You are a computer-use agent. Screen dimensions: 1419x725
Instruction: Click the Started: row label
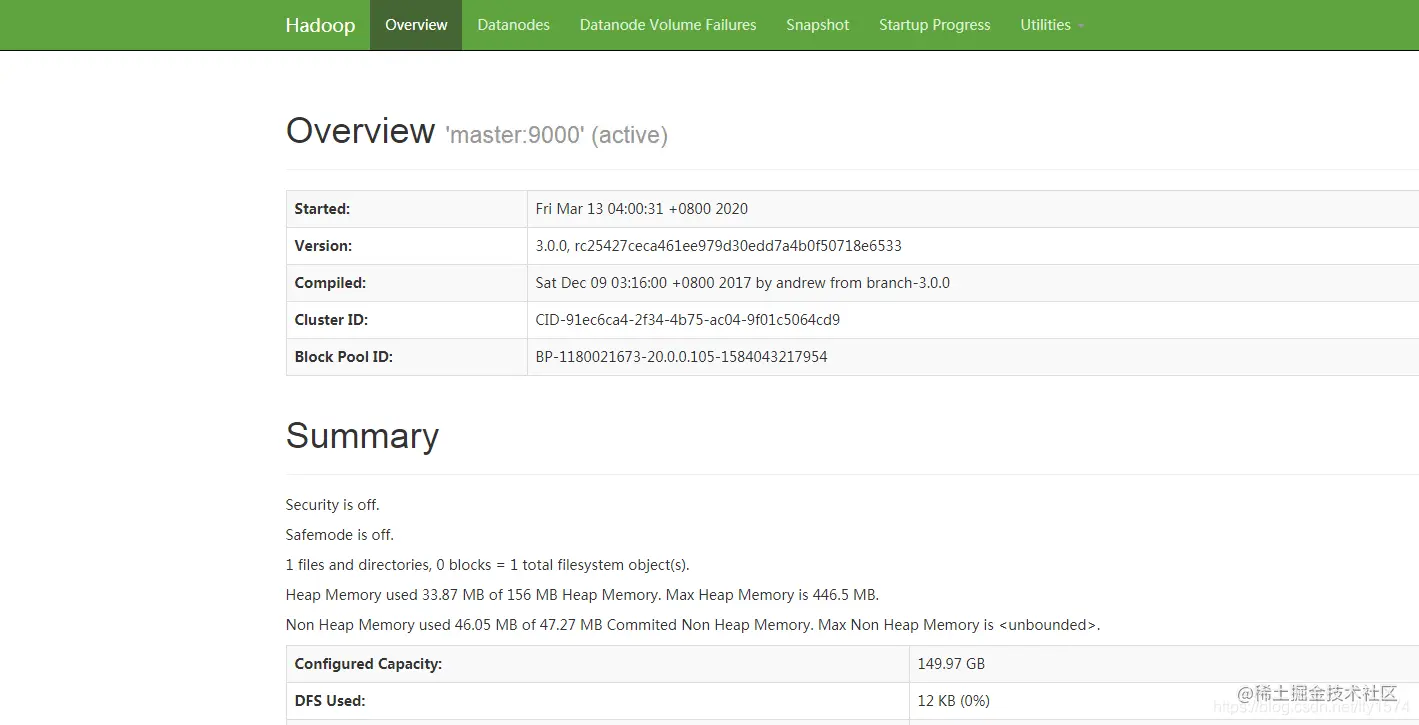click(x=322, y=209)
